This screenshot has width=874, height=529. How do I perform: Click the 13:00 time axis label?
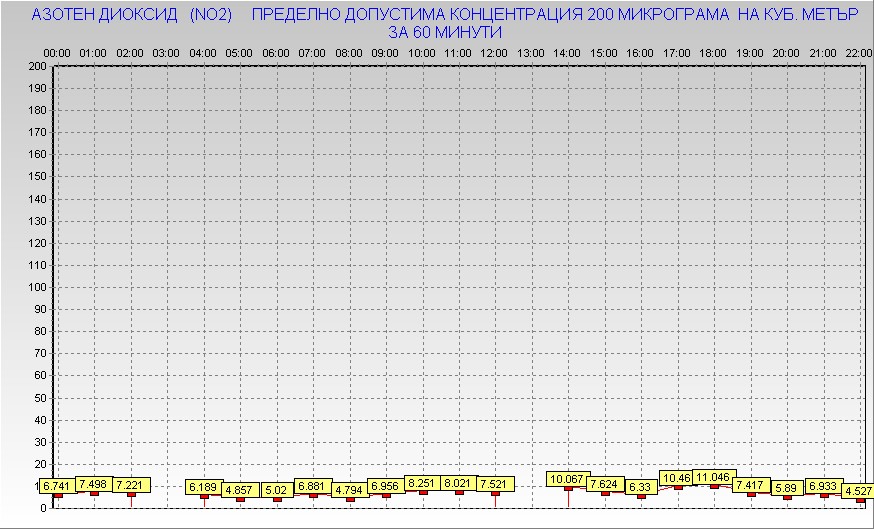[531, 52]
